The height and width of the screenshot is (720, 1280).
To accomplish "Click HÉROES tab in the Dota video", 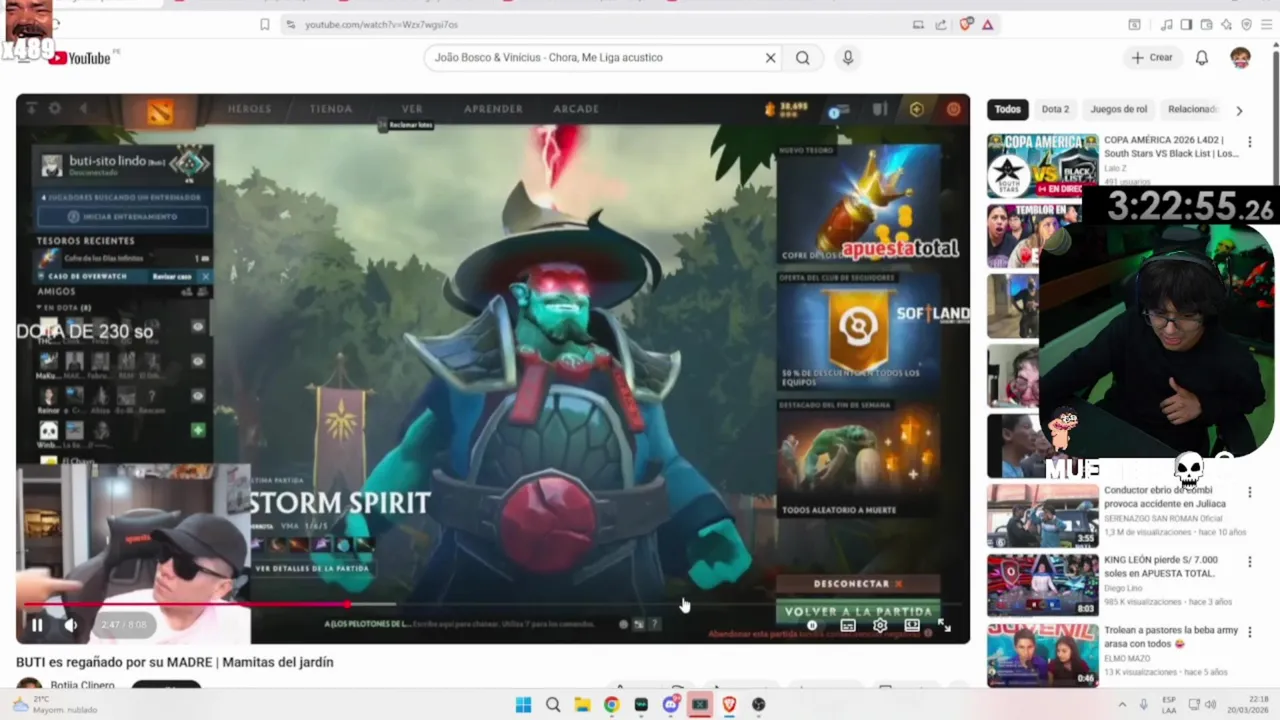I will pos(249,109).
